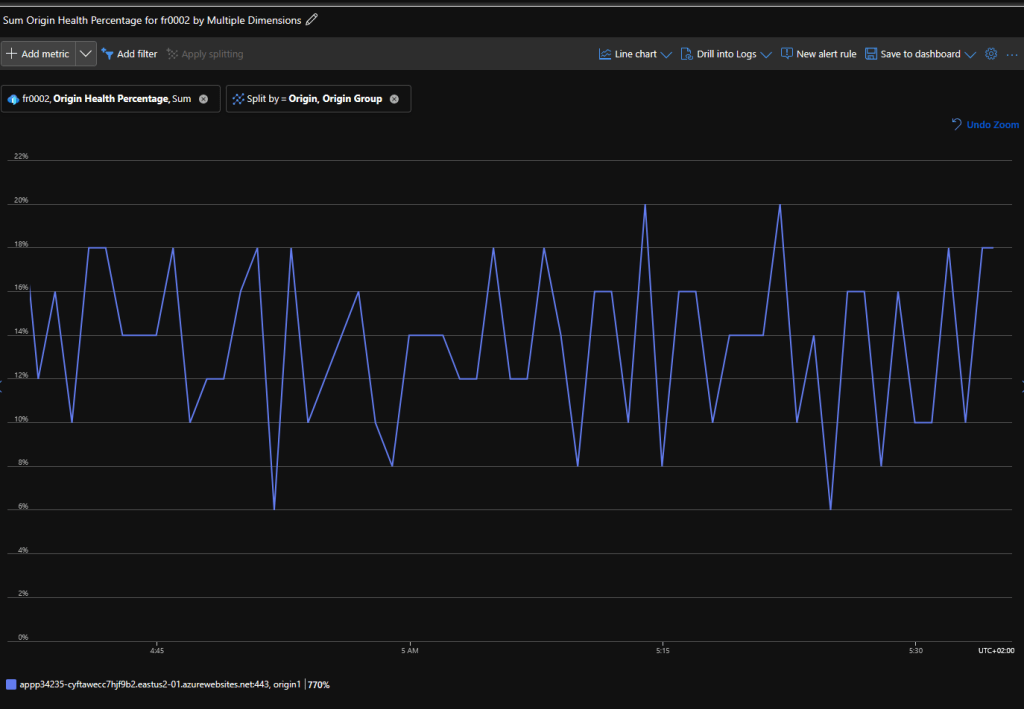Expand the Save to dashboard chevron
Screen dimensions: 1024x709
click(970, 54)
